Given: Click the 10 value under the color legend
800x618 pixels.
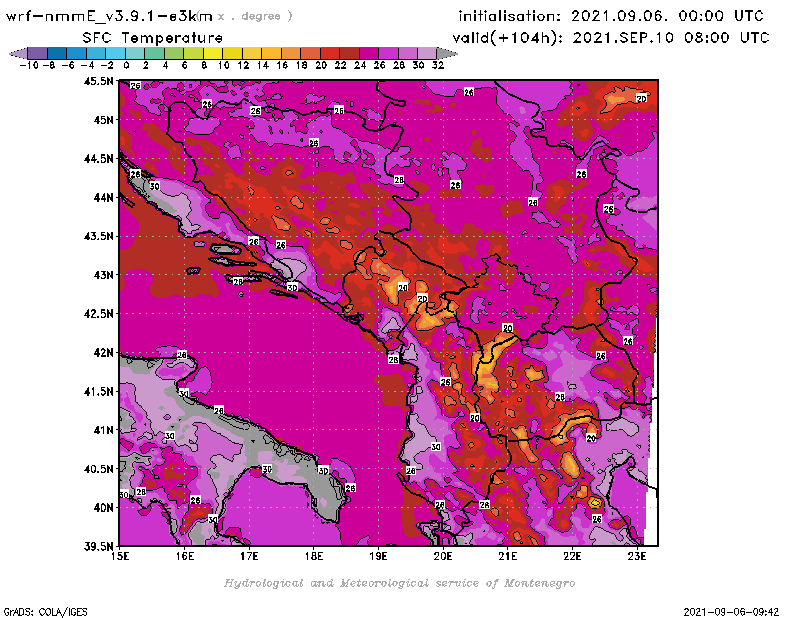Looking at the screenshot, I should (223, 65).
